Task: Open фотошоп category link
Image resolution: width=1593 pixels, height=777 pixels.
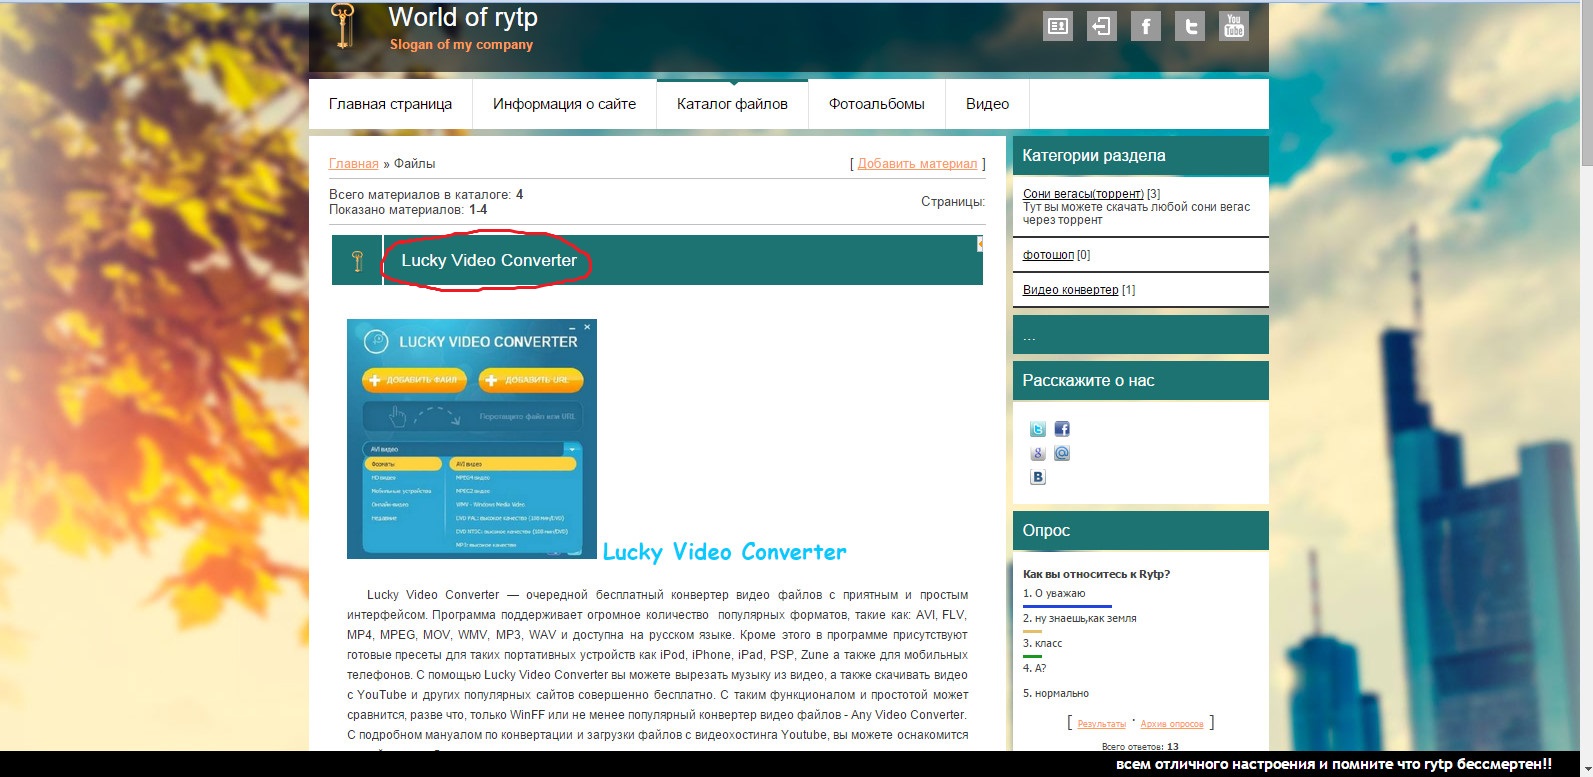Action: (1048, 255)
